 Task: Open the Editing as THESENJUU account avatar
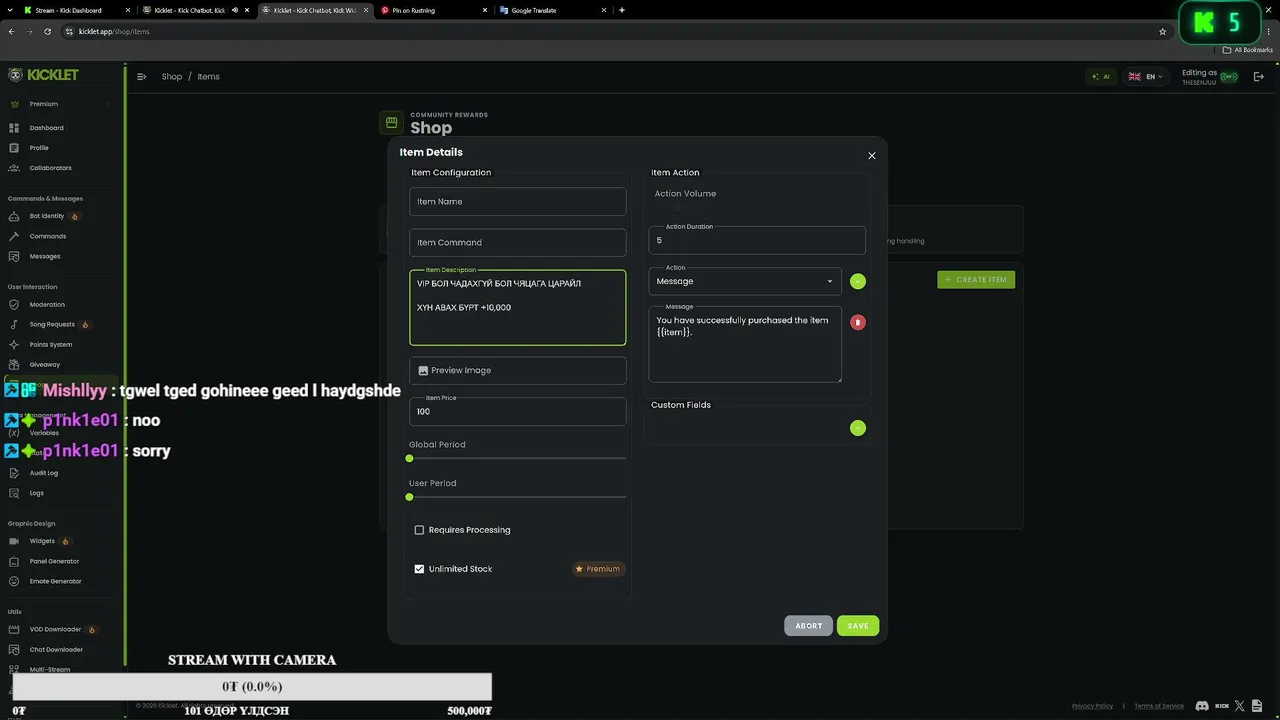tap(1229, 77)
